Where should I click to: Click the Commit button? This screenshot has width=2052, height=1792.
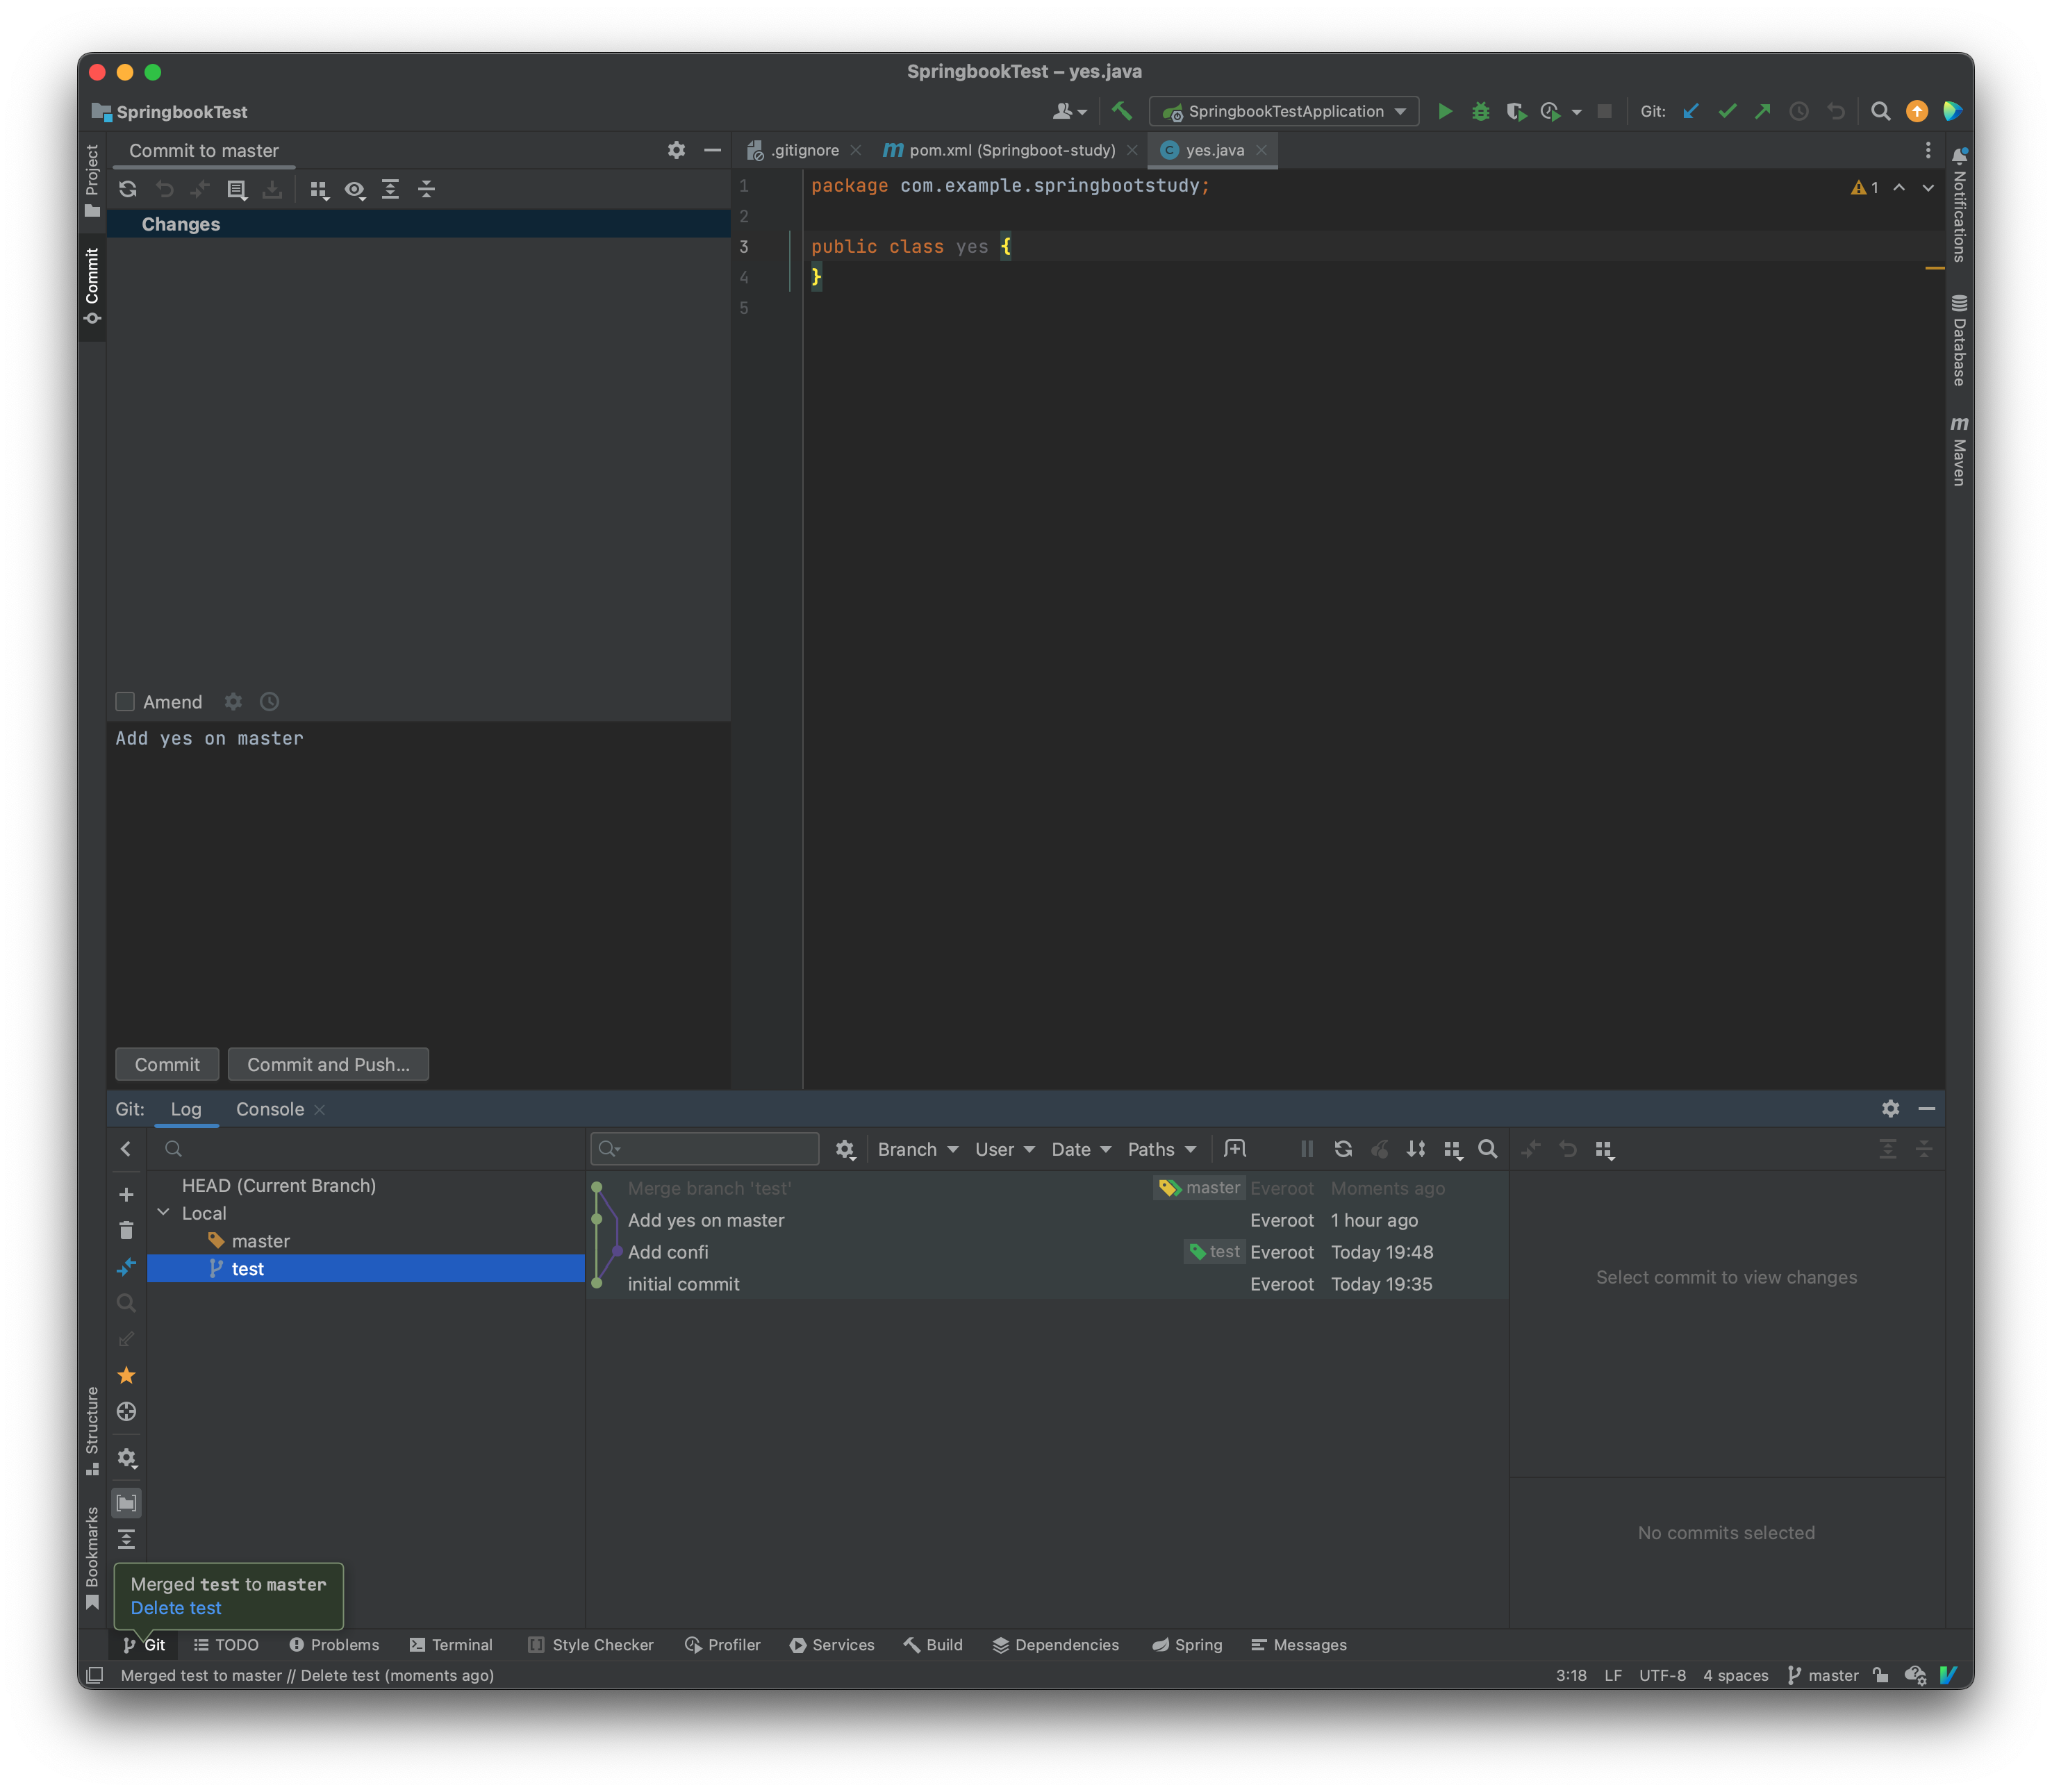pos(167,1064)
